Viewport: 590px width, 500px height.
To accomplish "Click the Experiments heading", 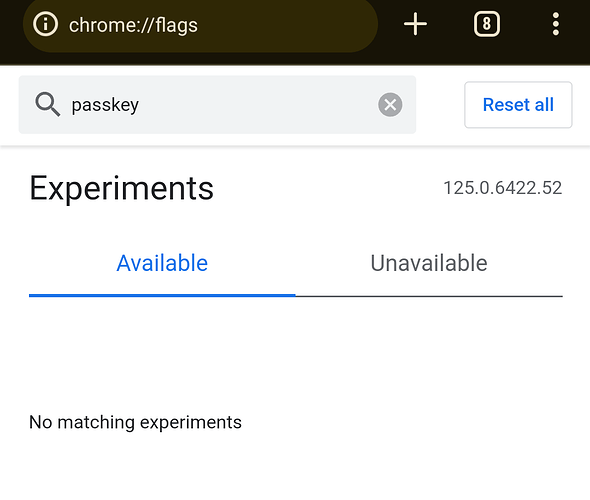I will [122, 188].
